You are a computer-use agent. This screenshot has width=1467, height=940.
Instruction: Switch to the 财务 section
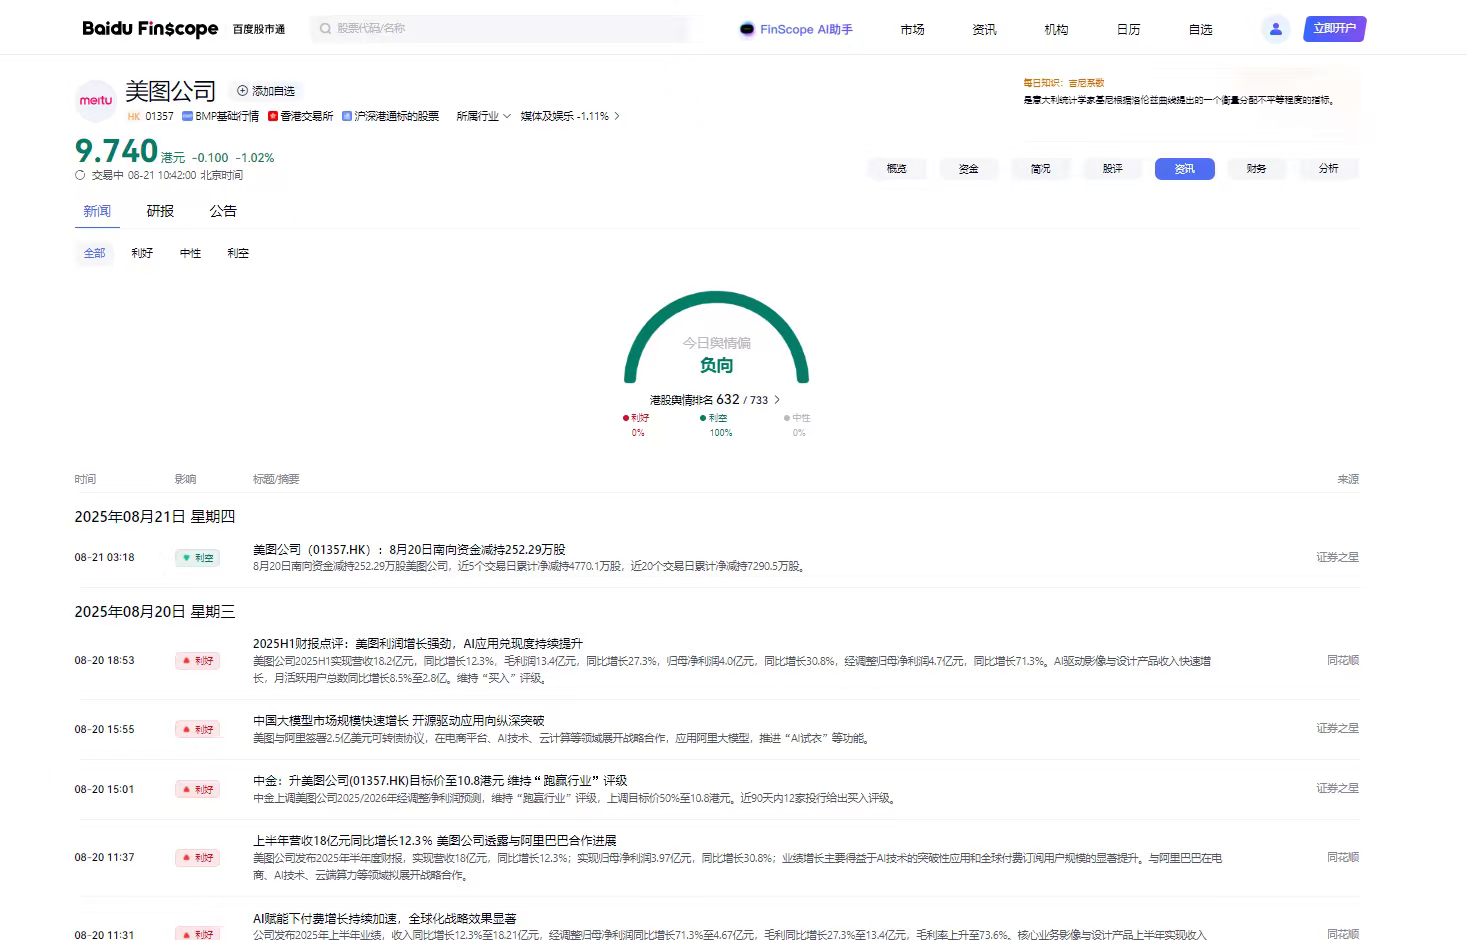point(1256,169)
